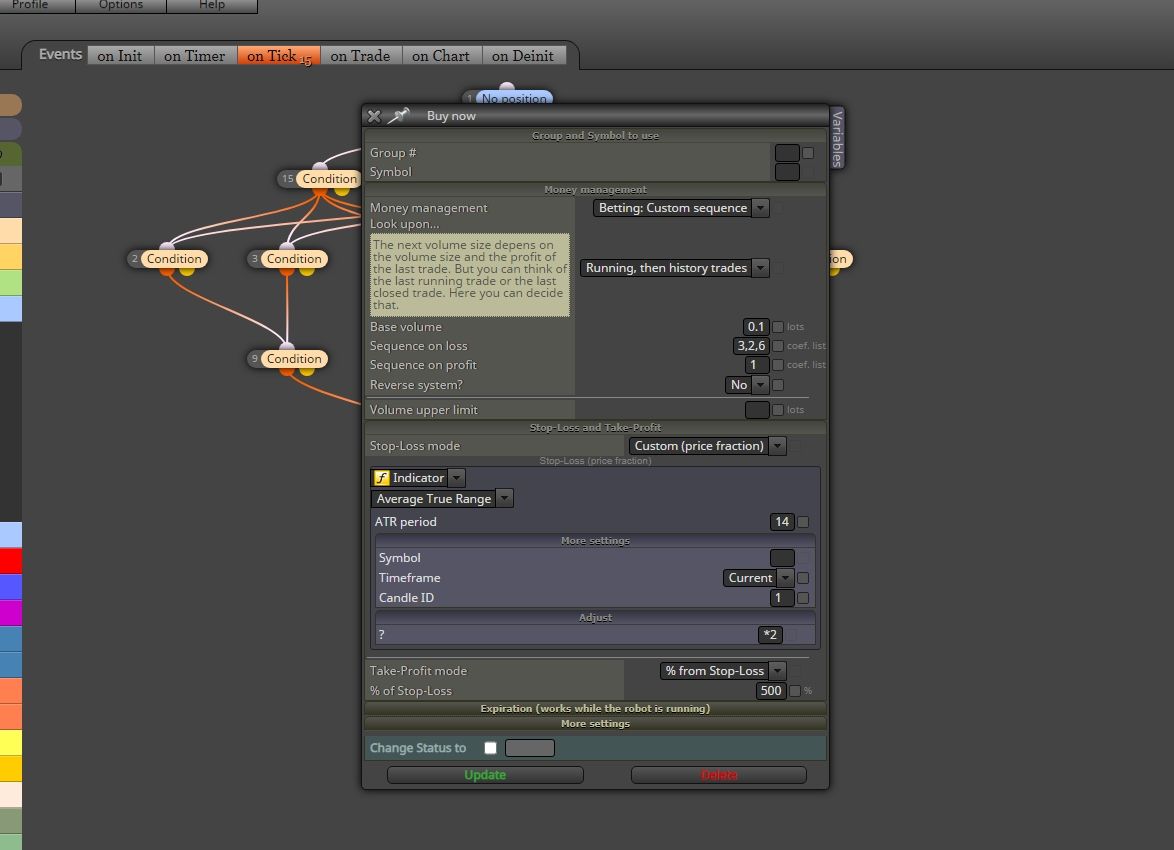The image size is (1174, 850).
Task: Click the ATR period 14 field
Action: pos(782,522)
